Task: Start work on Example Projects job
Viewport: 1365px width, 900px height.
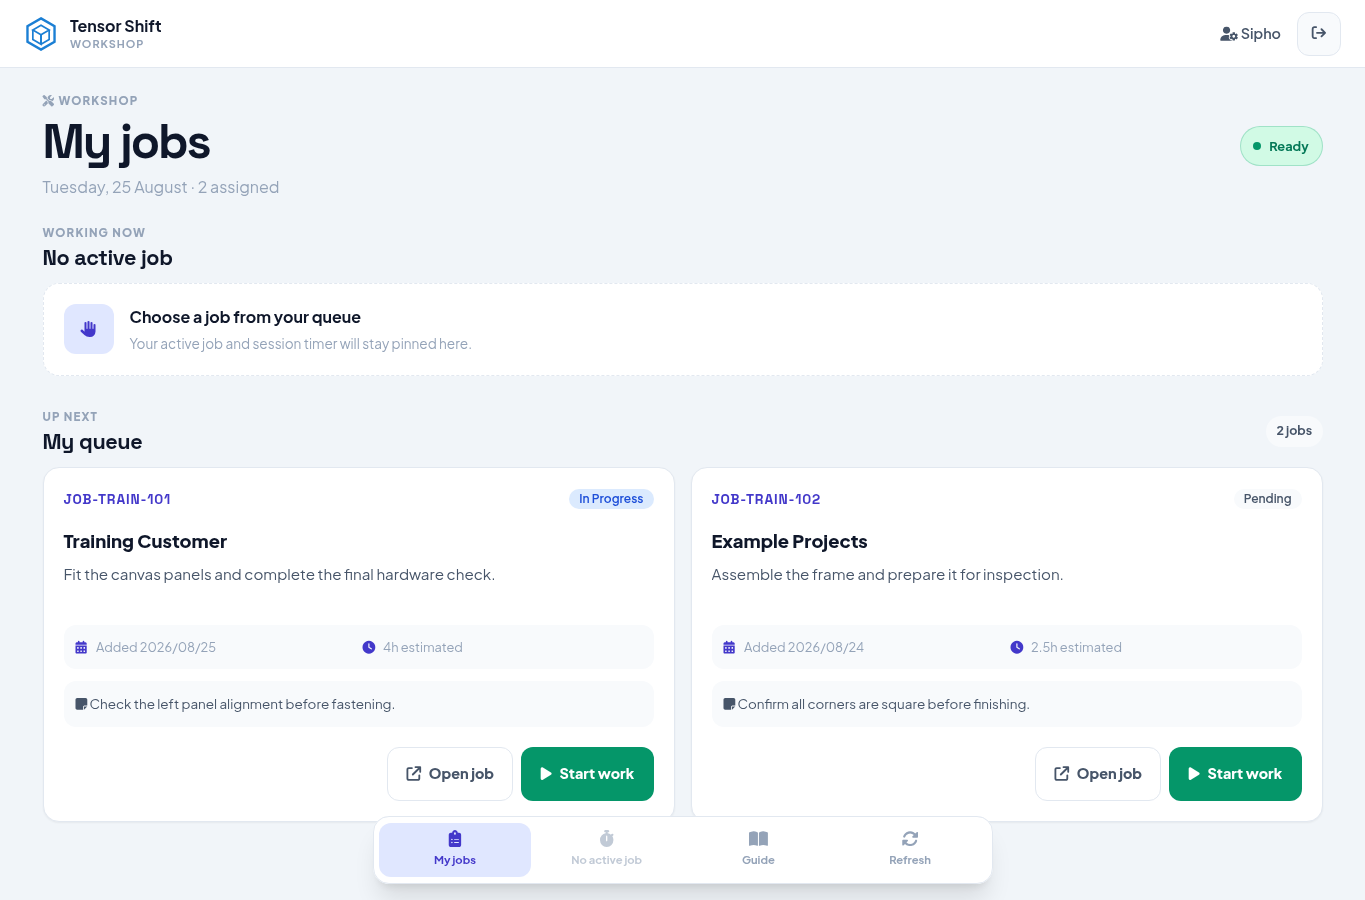Action: (x=1235, y=774)
